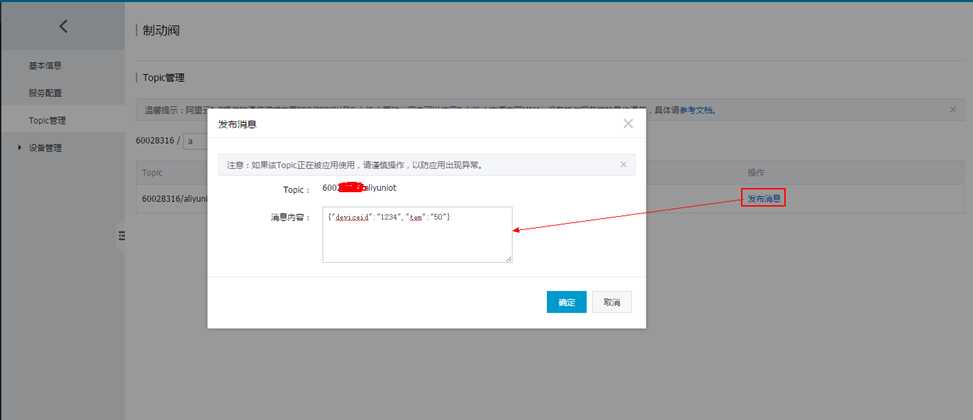Click 取消 to cancel publishing
The height and width of the screenshot is (420, 973).
click(x=612, y=302)
